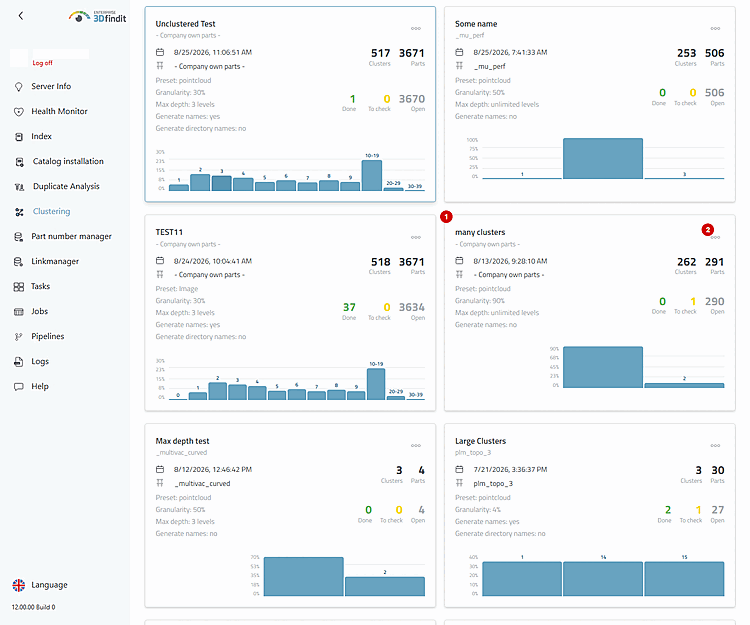This screenshot has width=750, height=625.
Task: Open the Jobs menu item
Action: pos(40,311)
